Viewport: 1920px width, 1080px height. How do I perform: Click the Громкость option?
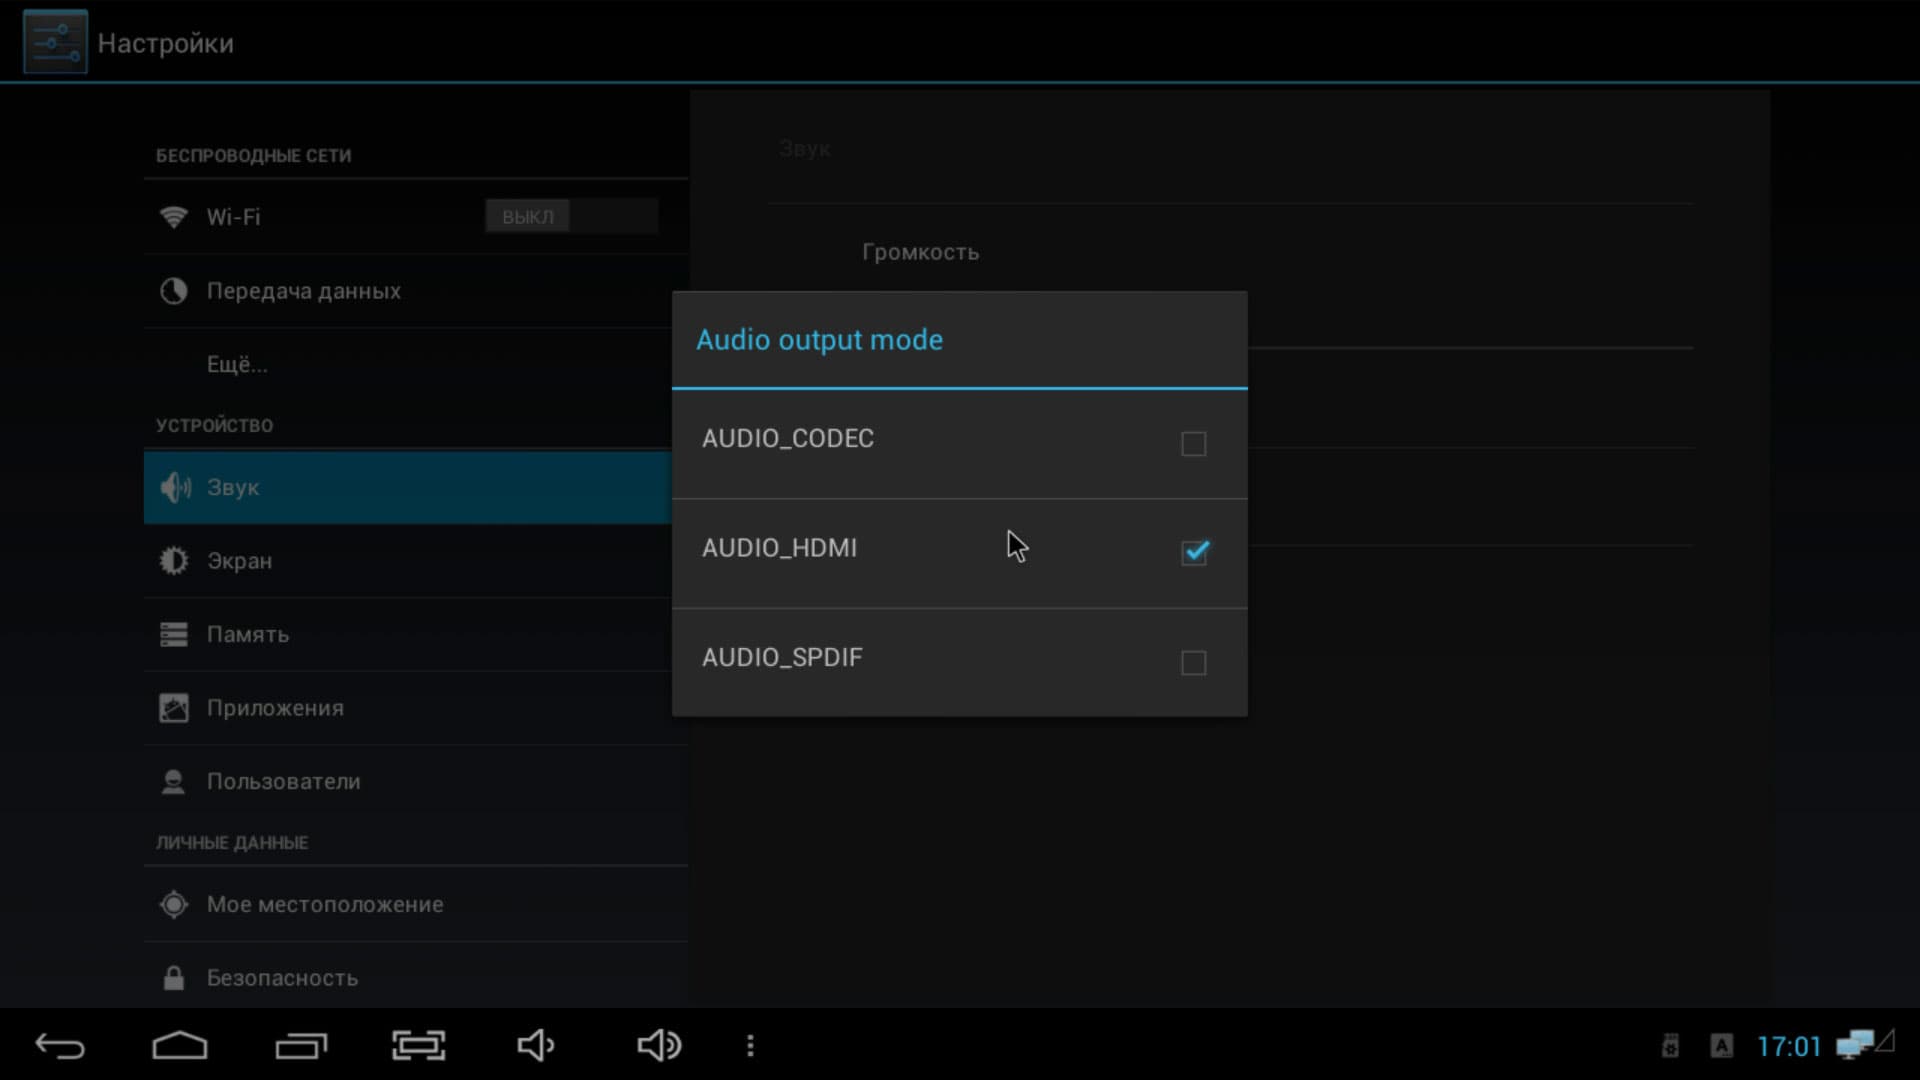tap(920, 252)
